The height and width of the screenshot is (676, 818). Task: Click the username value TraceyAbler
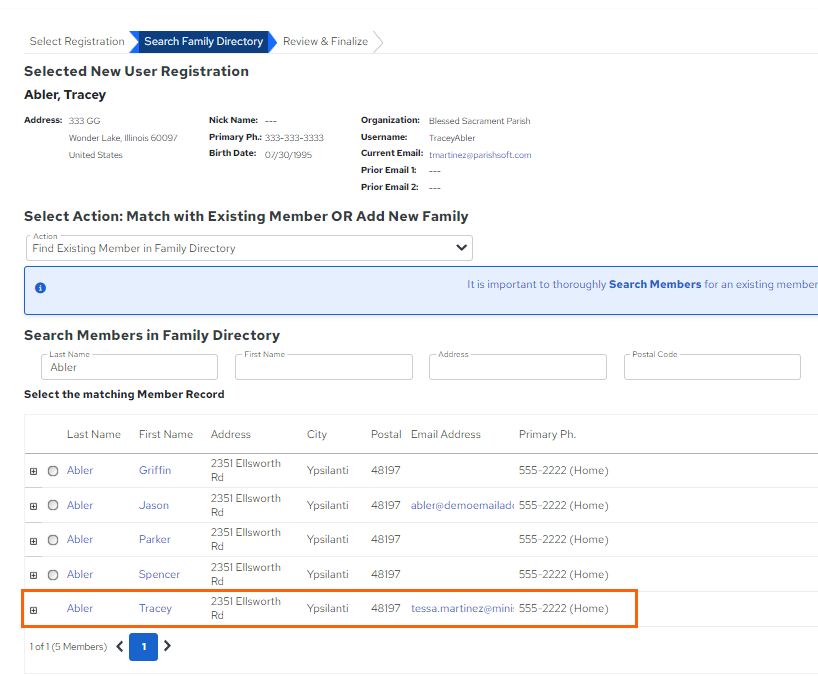[452, 138]
